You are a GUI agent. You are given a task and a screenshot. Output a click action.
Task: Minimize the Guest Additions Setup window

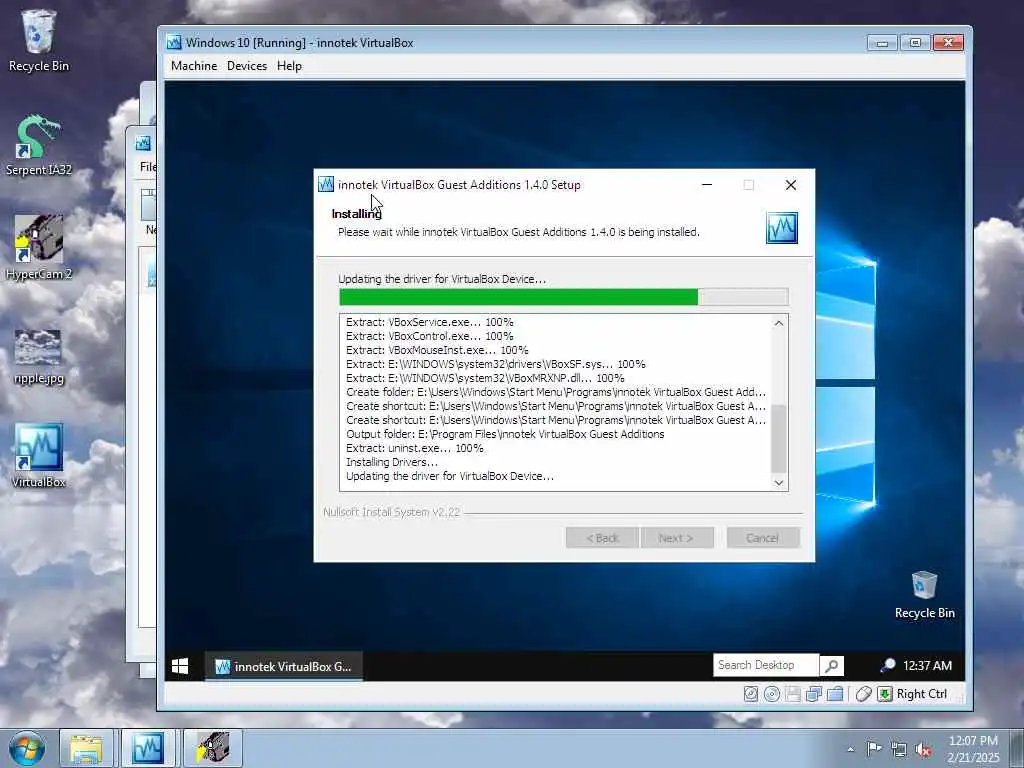(x=707, y=185)
